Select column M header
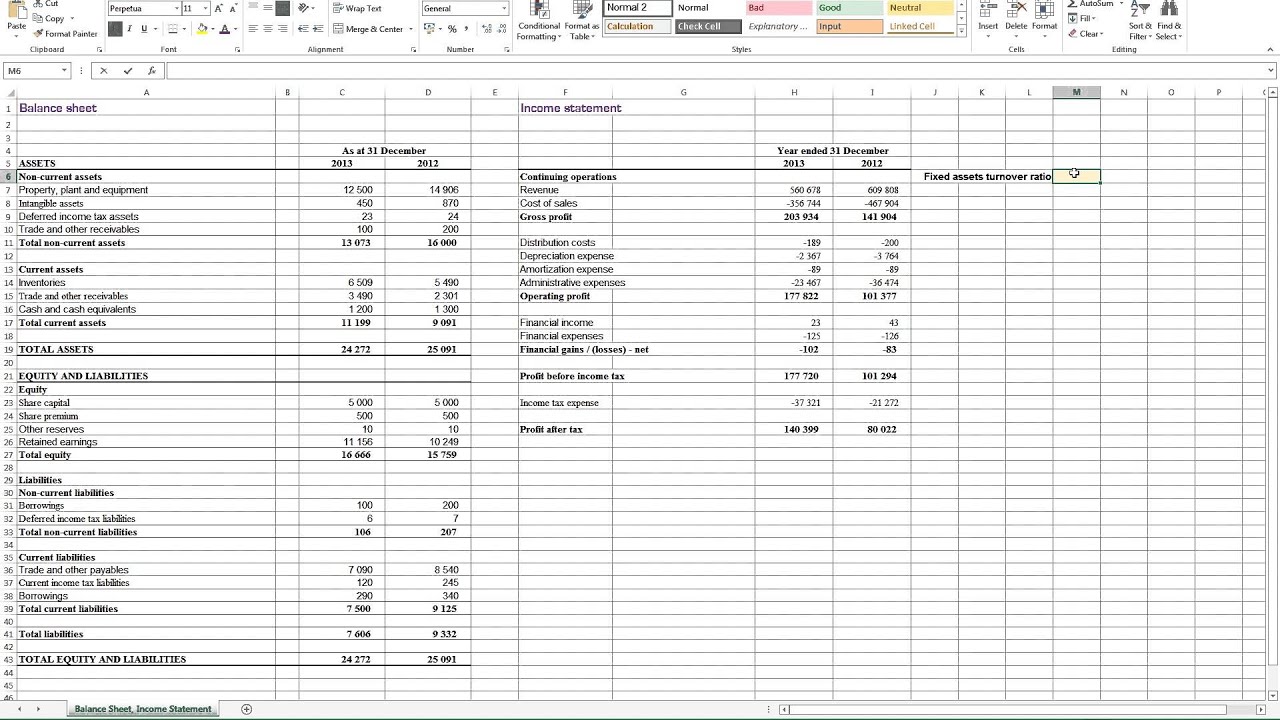 1076,92
